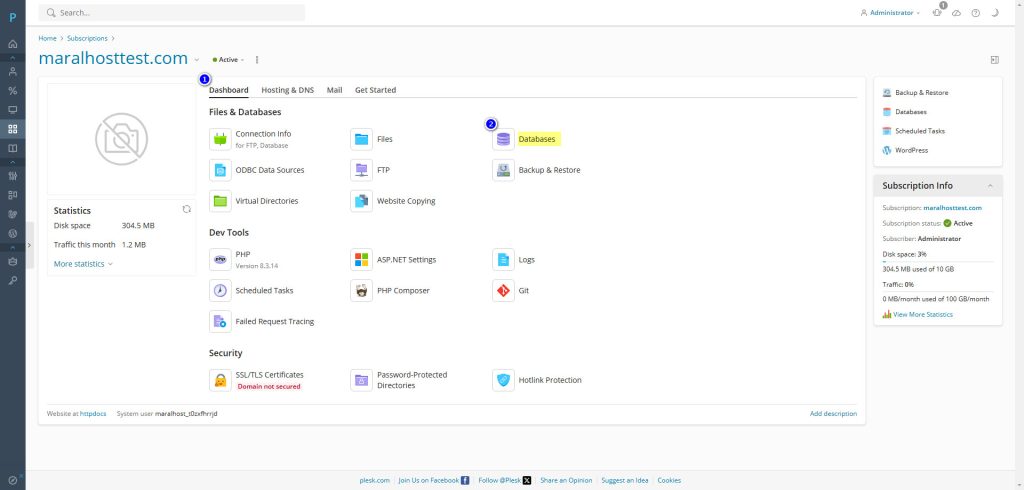Screen dimensions: 1024x490
Task: Click the Plesk logo at top left
Action: pyautogui.click(x=12, y=17)
